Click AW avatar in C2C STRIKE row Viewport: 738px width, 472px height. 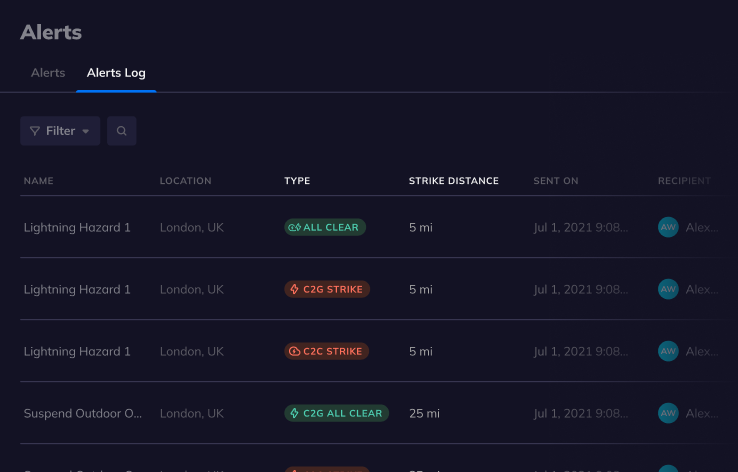pos(668,352)
